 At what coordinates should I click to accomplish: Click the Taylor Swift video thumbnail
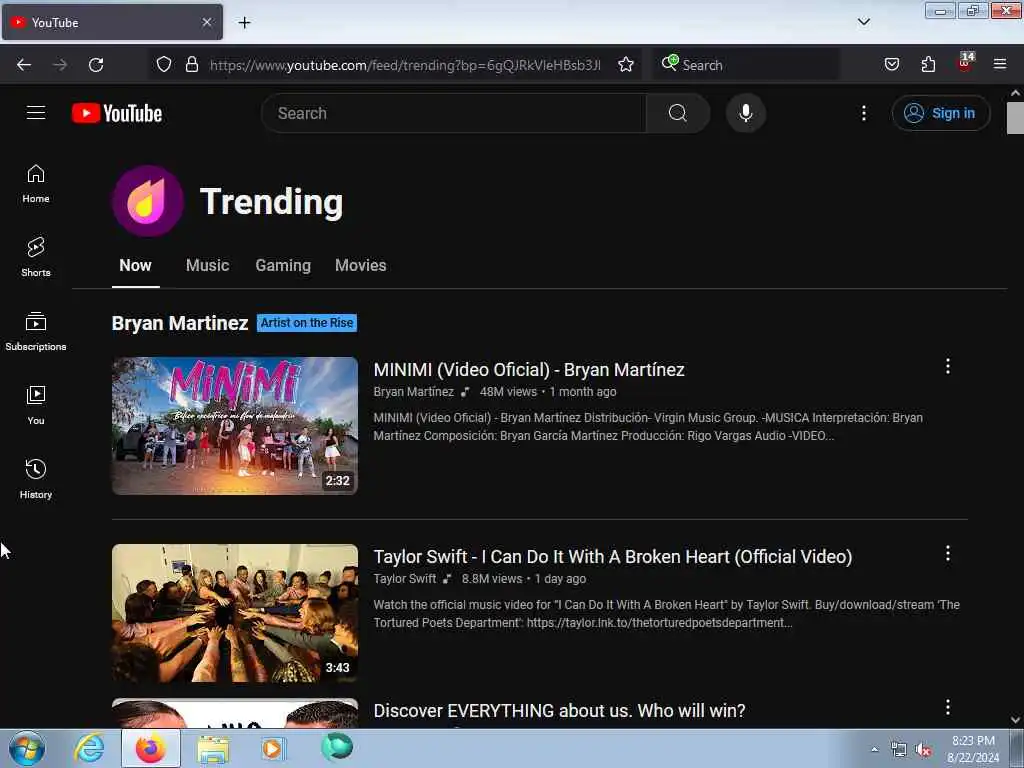tap(234, 613)
